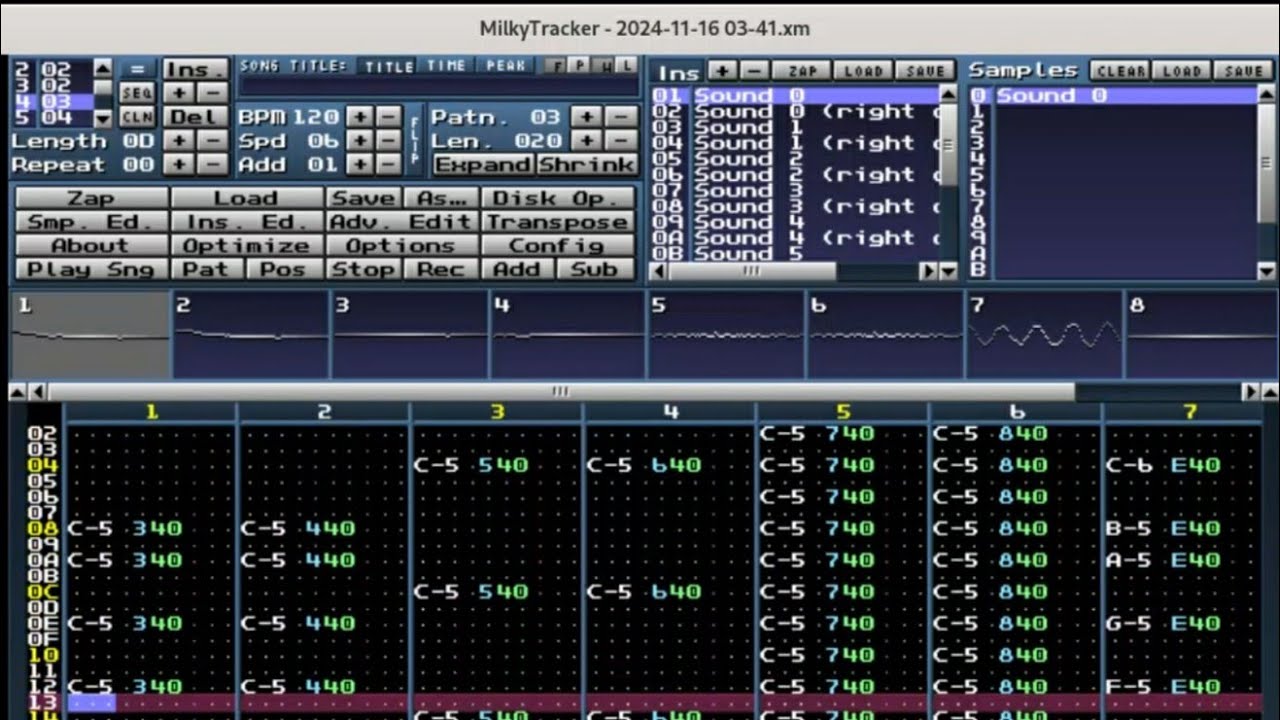
Task: Click the Sub channel button
Action: pyautogui.click(x=597, y=269)
